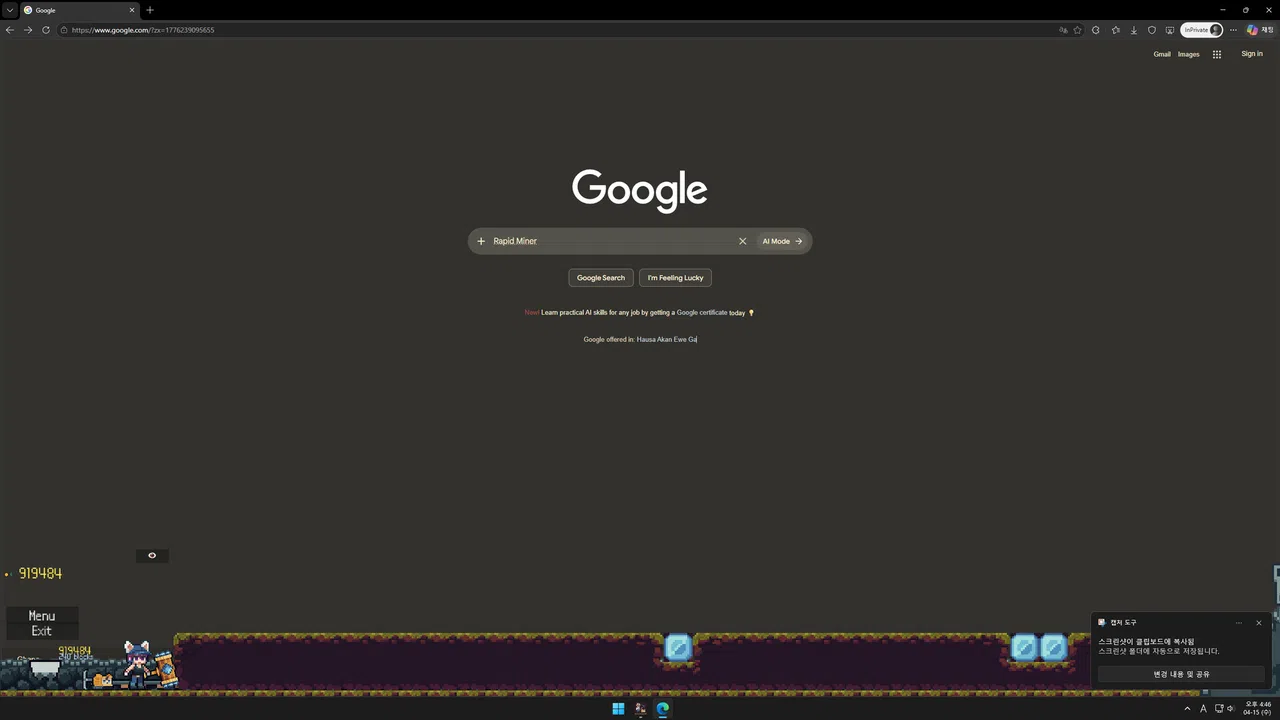Click the address bar URL
The image size is (1280, 720).
tap(143, 30)
